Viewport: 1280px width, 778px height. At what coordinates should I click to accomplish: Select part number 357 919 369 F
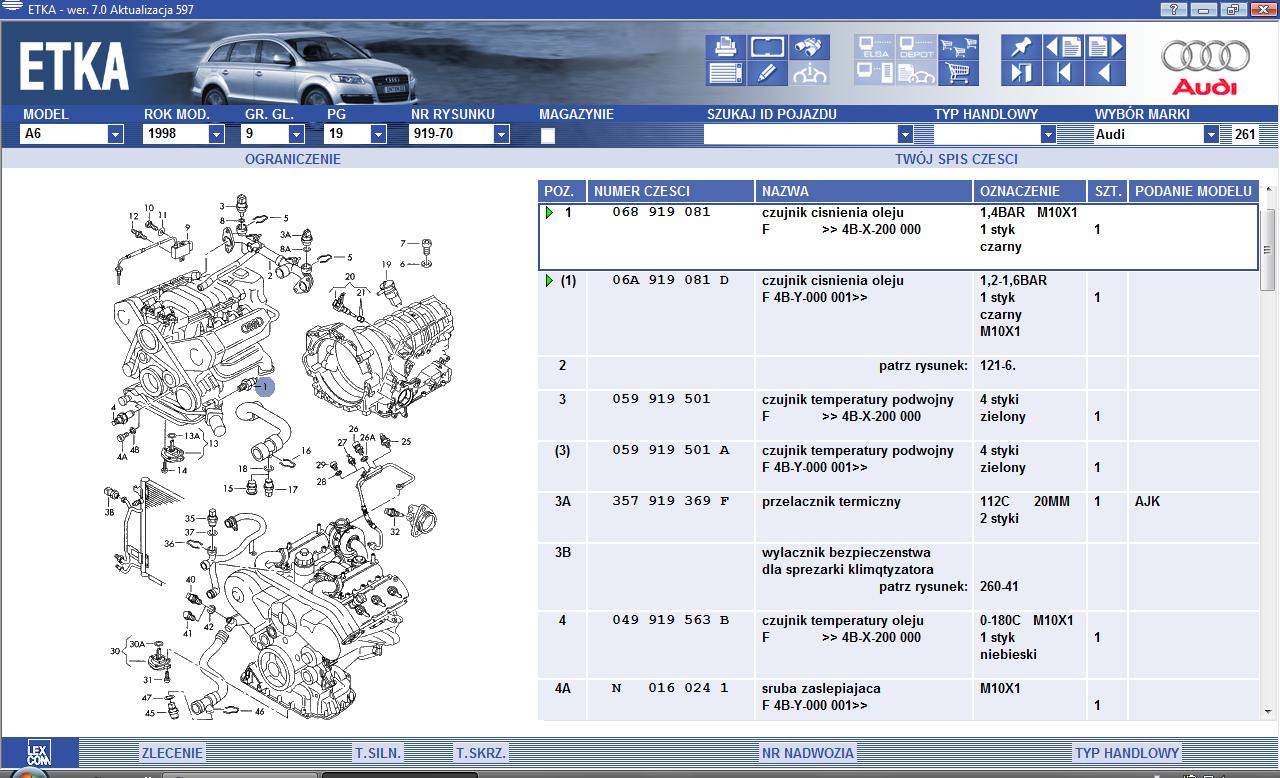(671, 501)
